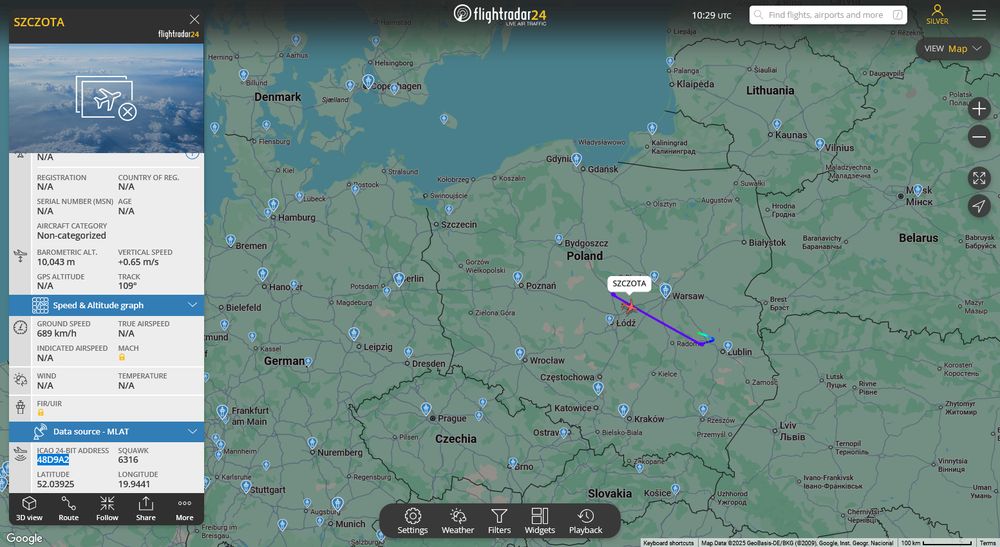Open the More options menu
1000x547 pixels.
[184, 509]
